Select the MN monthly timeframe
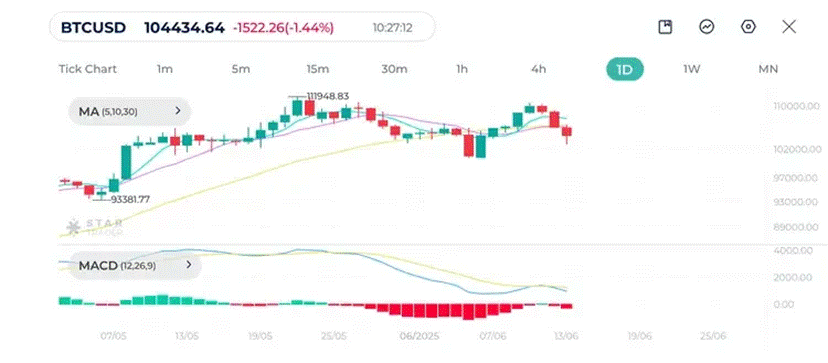This screenshot has width=828, height=363. (x=768, y=69)
